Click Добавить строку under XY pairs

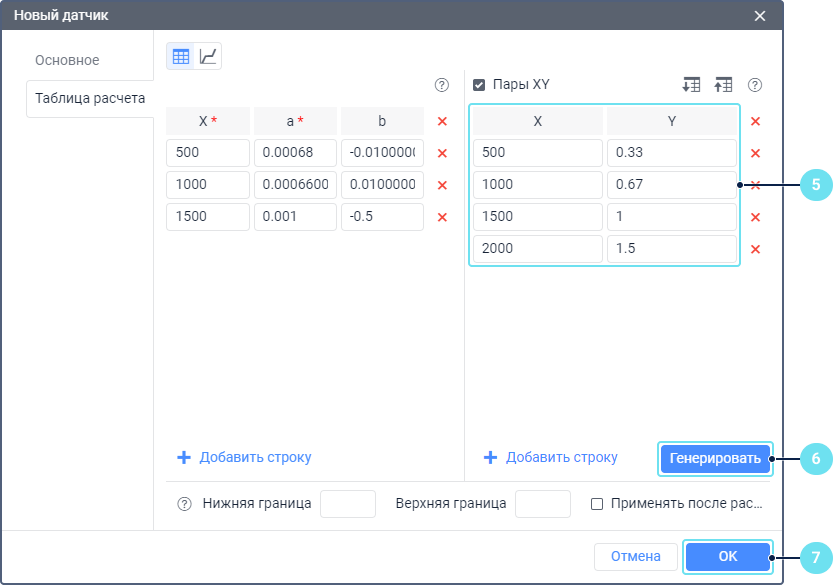pos(551,457)
